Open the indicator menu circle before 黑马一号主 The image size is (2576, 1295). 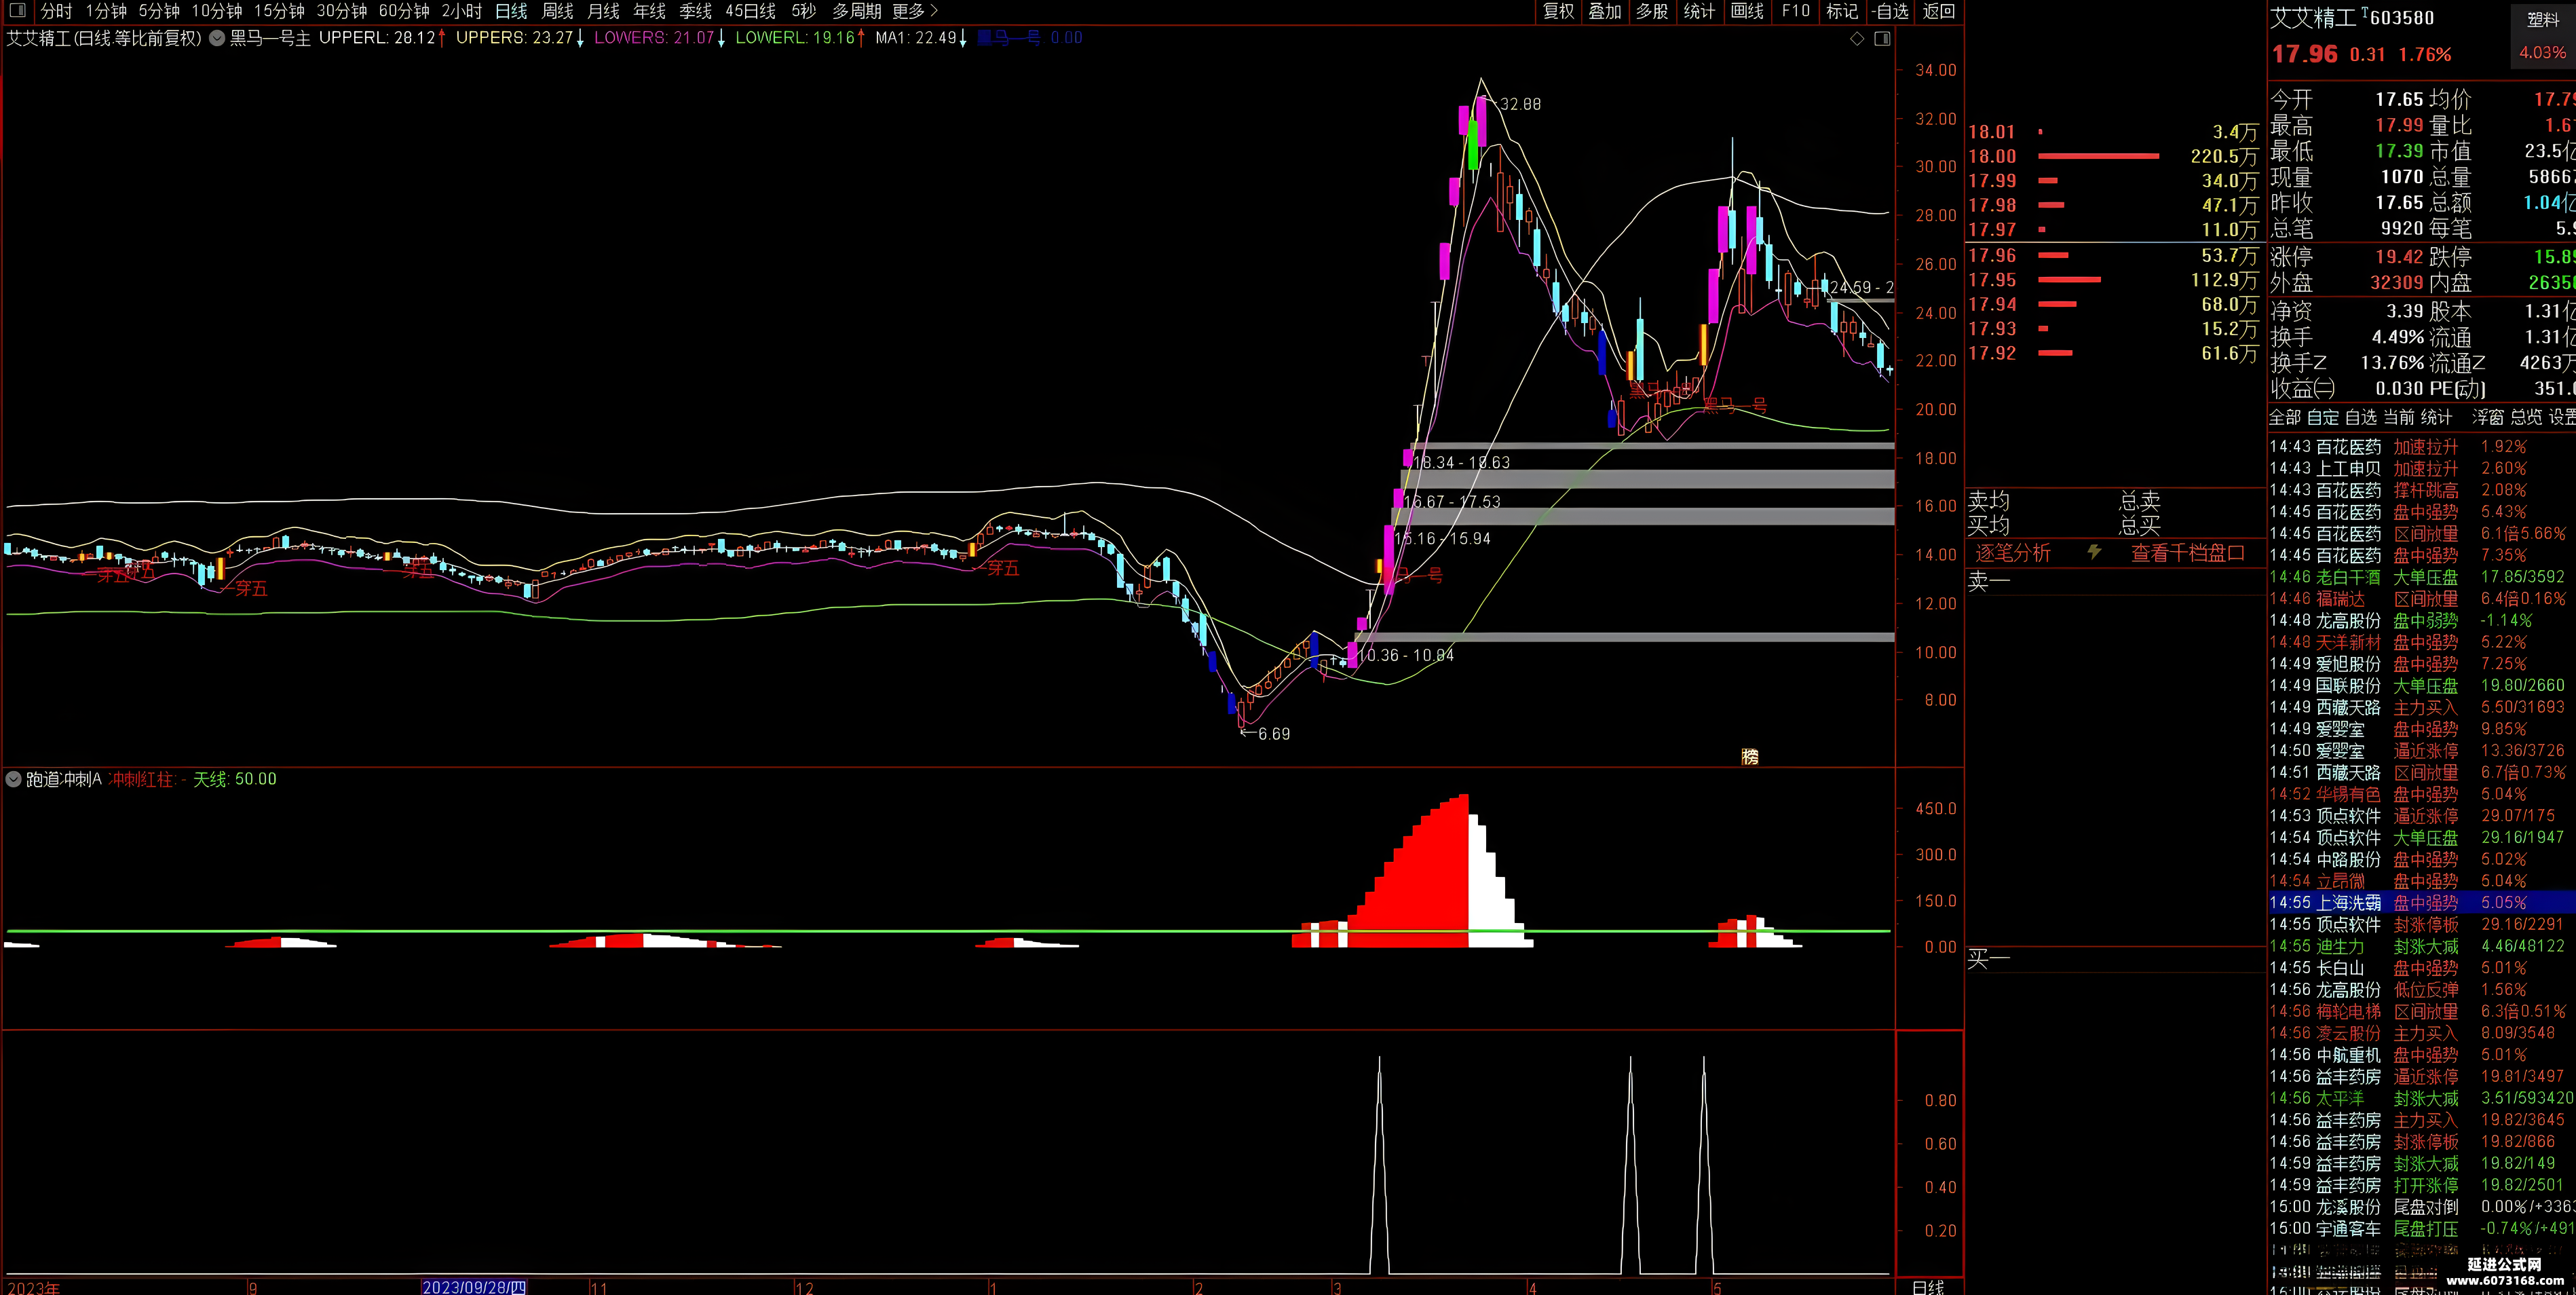(x=216, y=38)
